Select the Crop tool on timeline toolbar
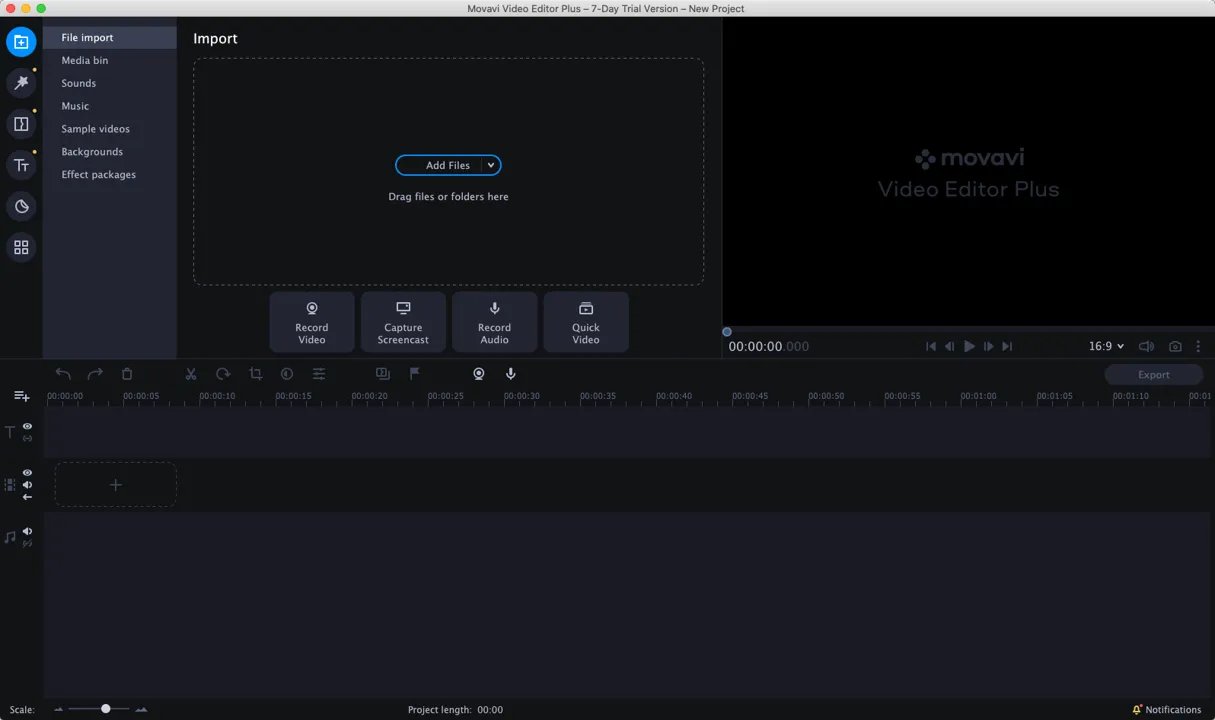The height and width of the screenshot is (720, 1215). click(x=255, y=374)
